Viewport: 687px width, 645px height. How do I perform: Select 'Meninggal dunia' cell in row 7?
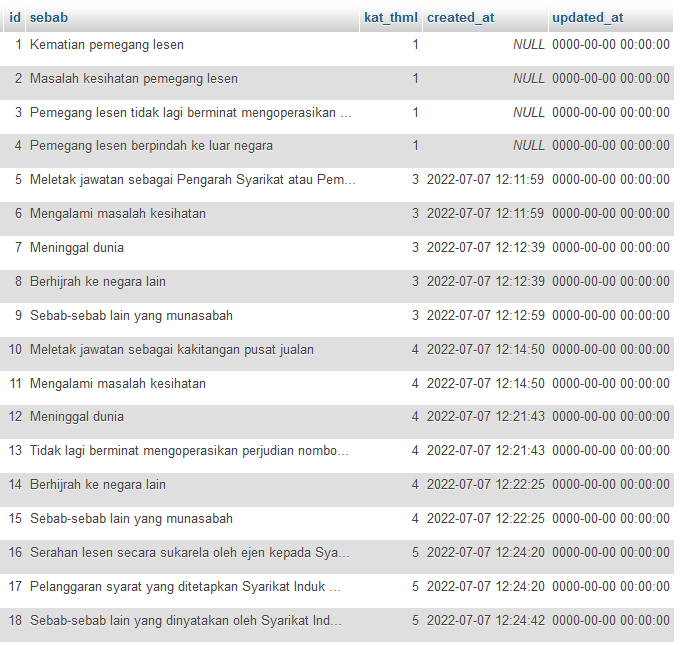77,248
